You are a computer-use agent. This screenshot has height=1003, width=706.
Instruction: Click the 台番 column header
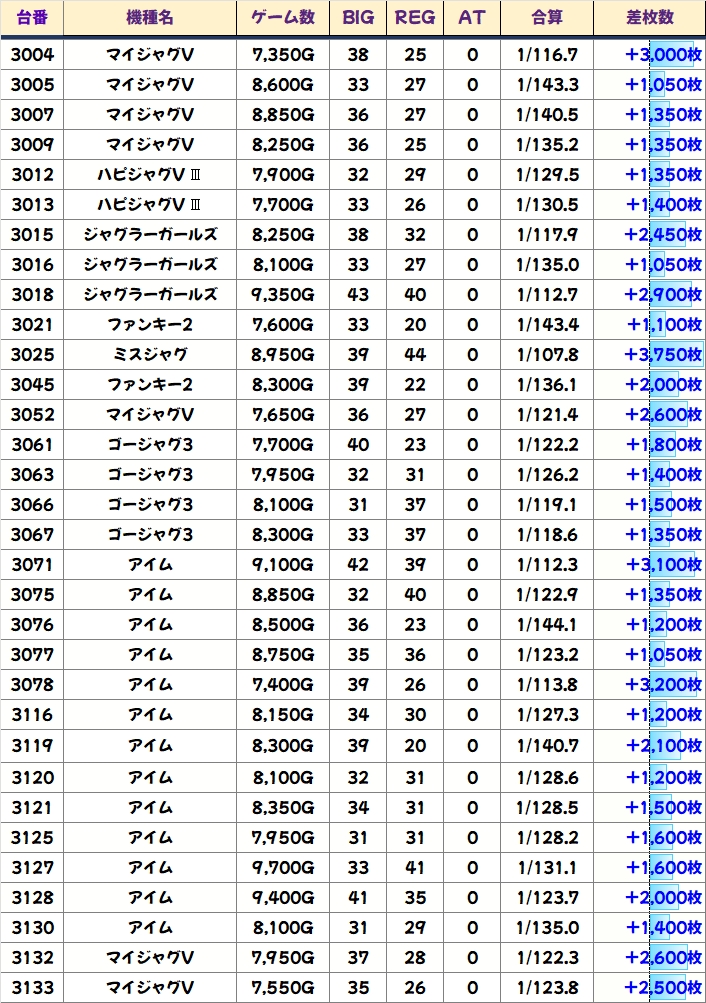click(32, 17)
